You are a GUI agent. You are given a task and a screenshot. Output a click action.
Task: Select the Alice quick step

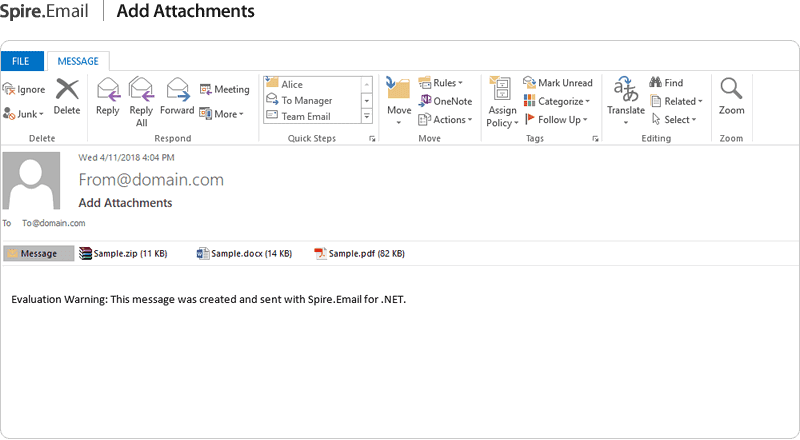point(312,84)
